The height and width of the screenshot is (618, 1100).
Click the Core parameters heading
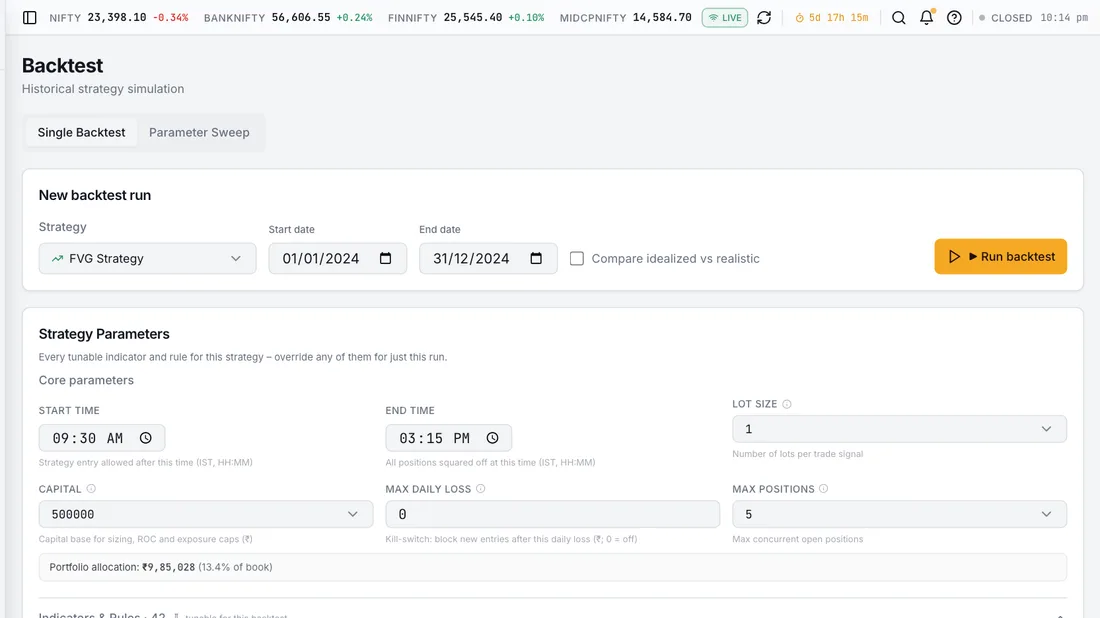click(x=86, y=380)
